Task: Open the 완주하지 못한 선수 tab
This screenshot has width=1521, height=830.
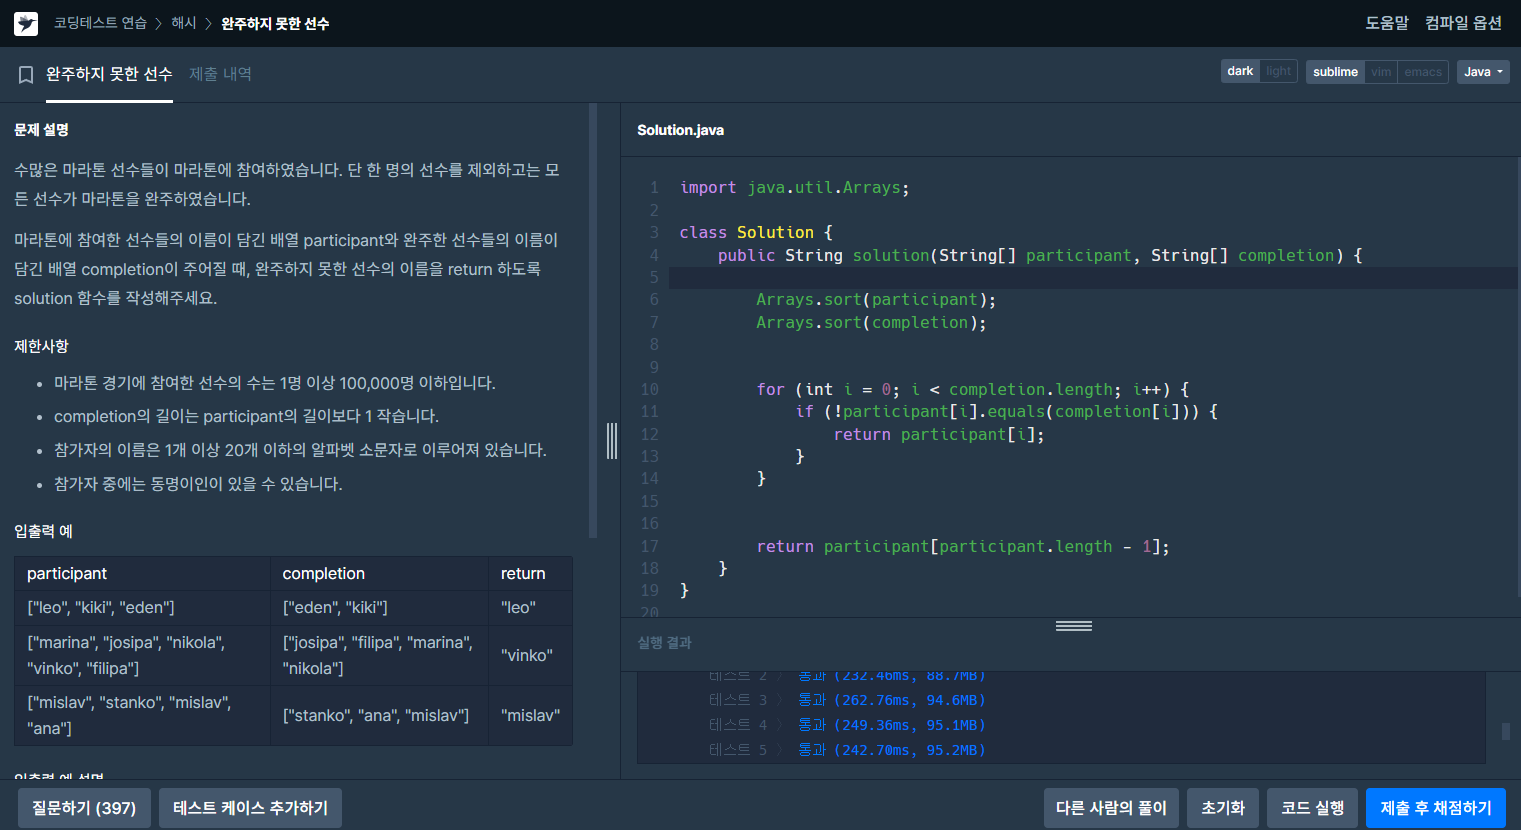Action: 109,75
